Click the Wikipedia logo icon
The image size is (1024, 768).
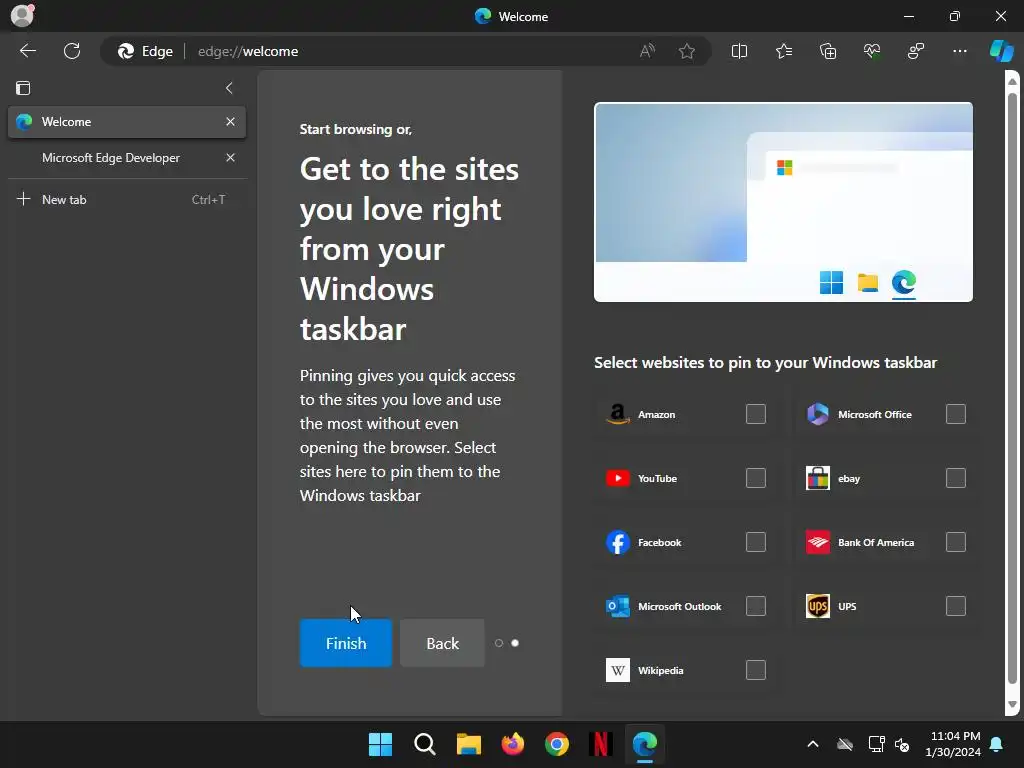[x=618, y=670]
